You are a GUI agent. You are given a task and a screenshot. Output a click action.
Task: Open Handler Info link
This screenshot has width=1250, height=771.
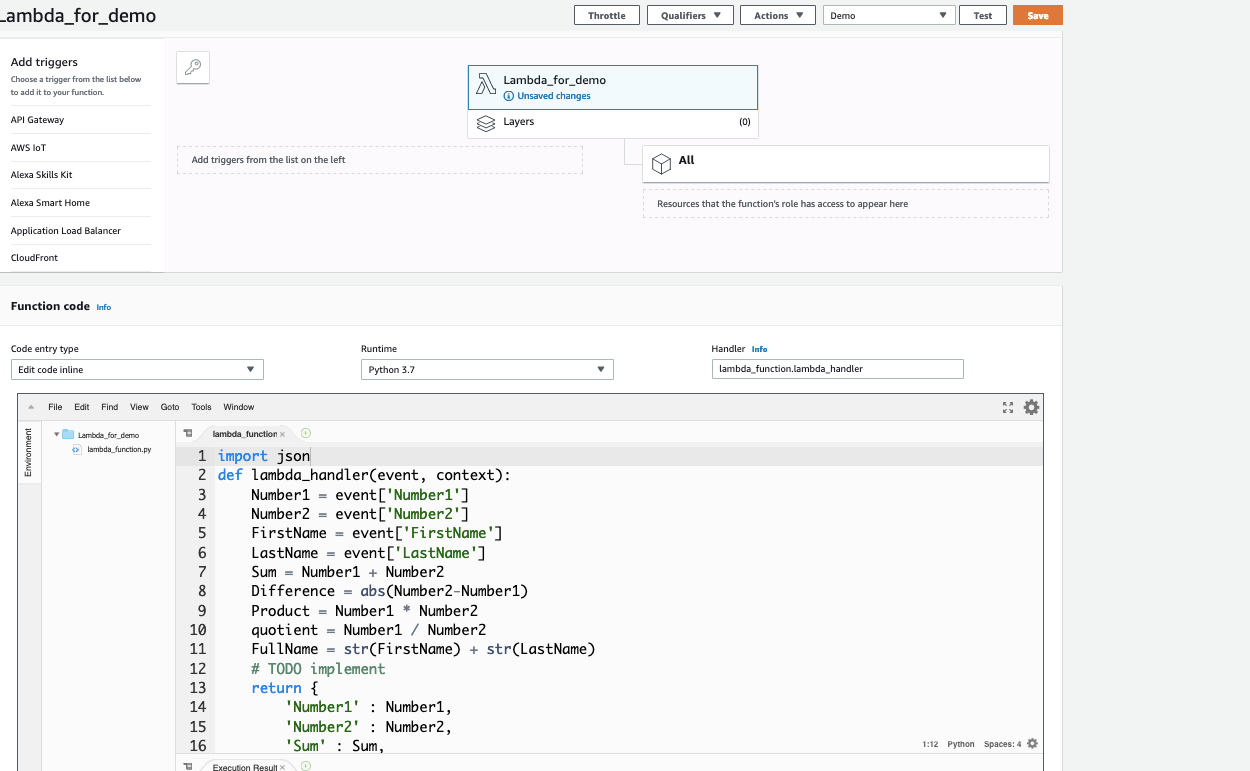[x=760, y=349]
